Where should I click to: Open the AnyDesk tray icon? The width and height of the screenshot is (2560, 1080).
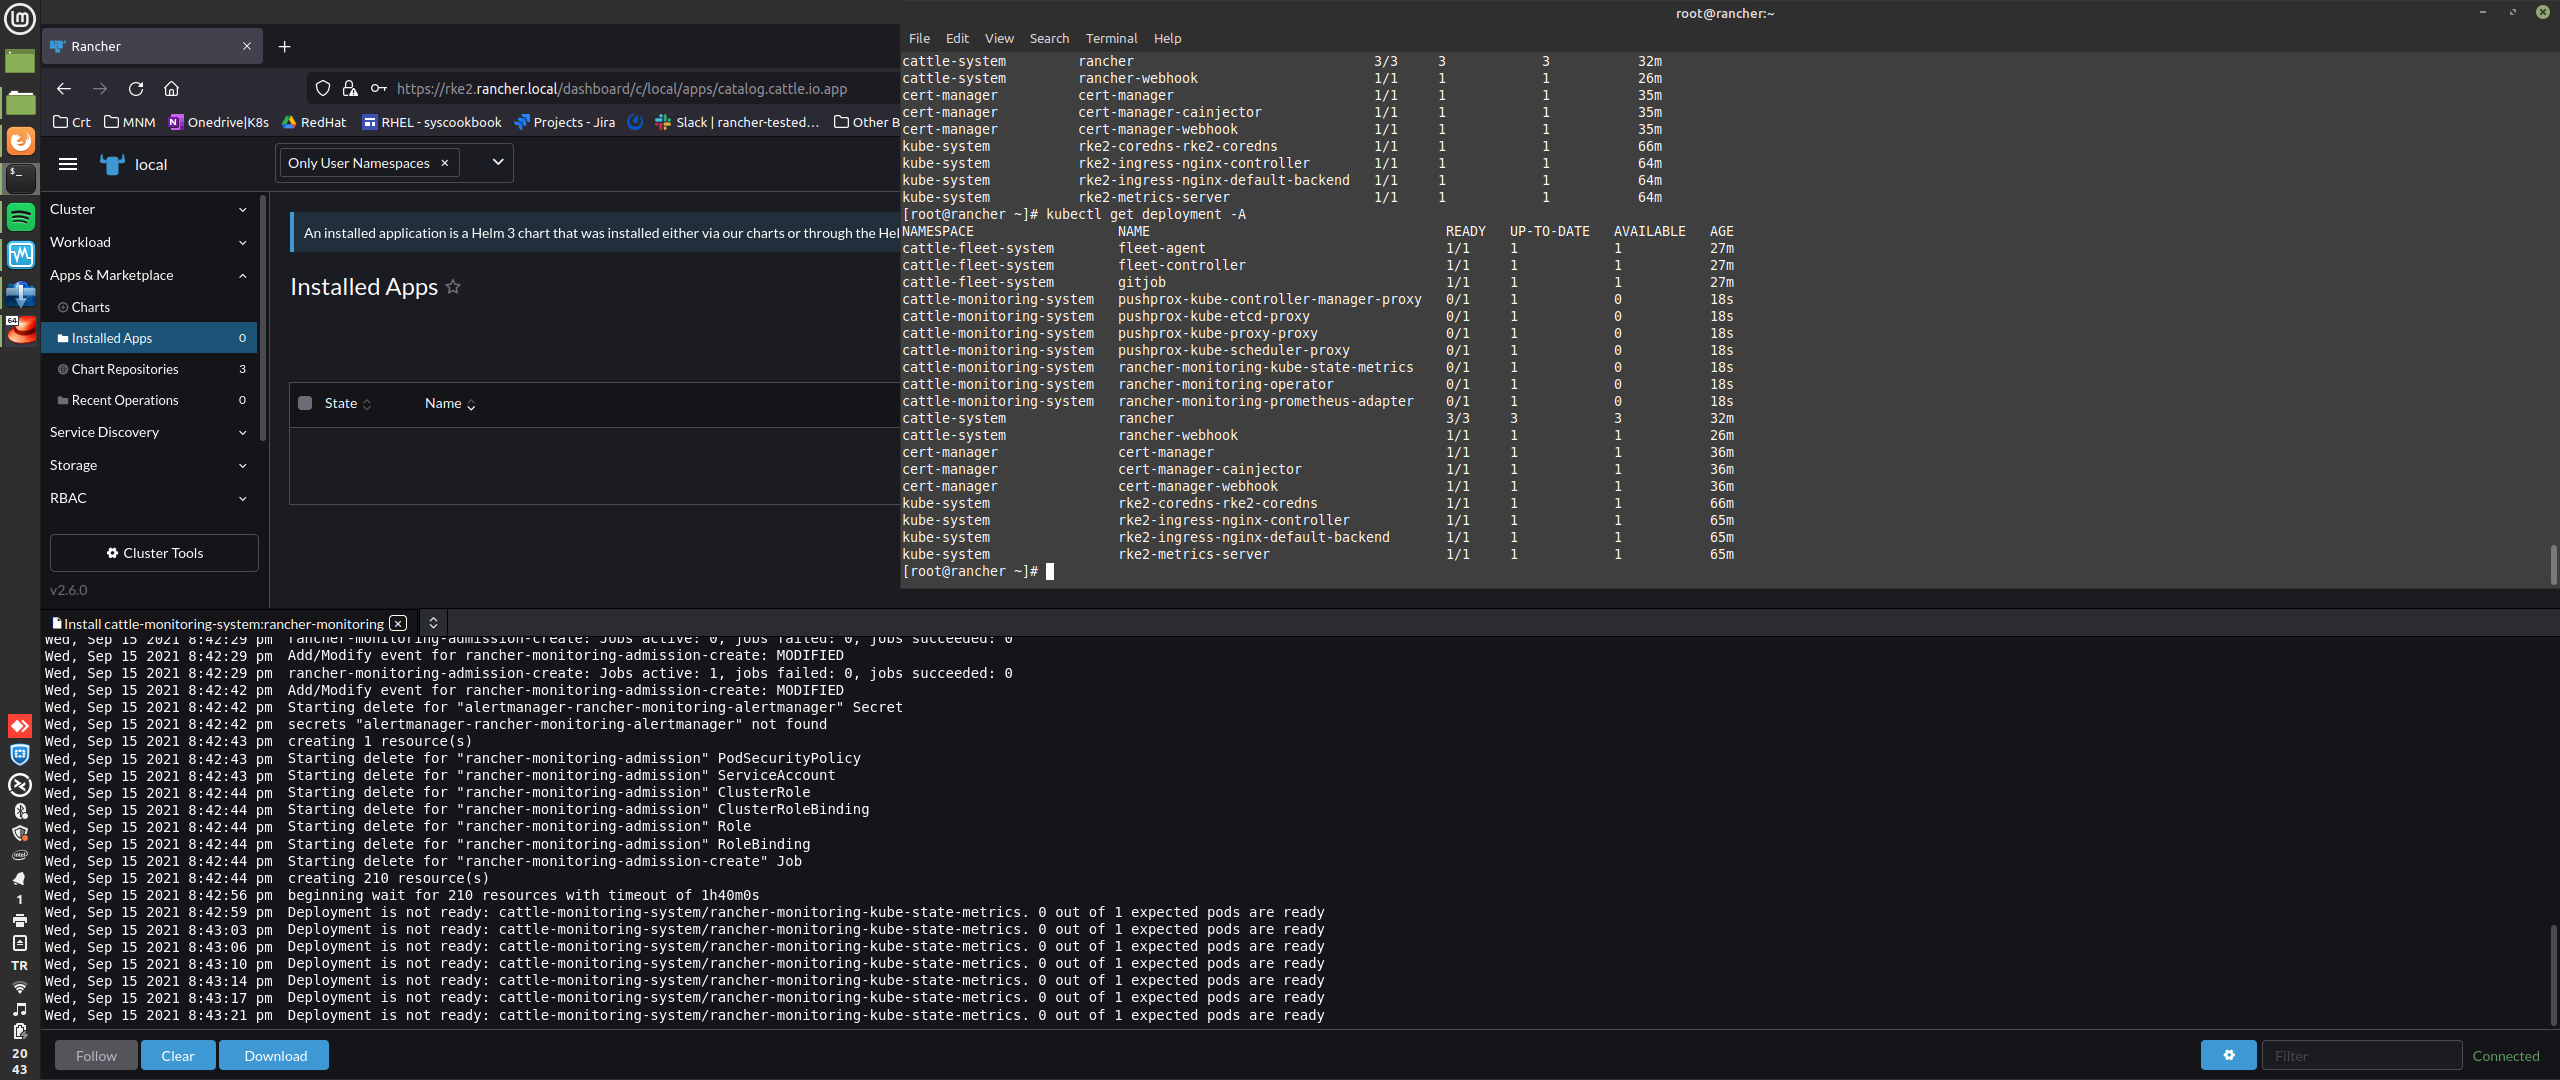pos(20,726)
